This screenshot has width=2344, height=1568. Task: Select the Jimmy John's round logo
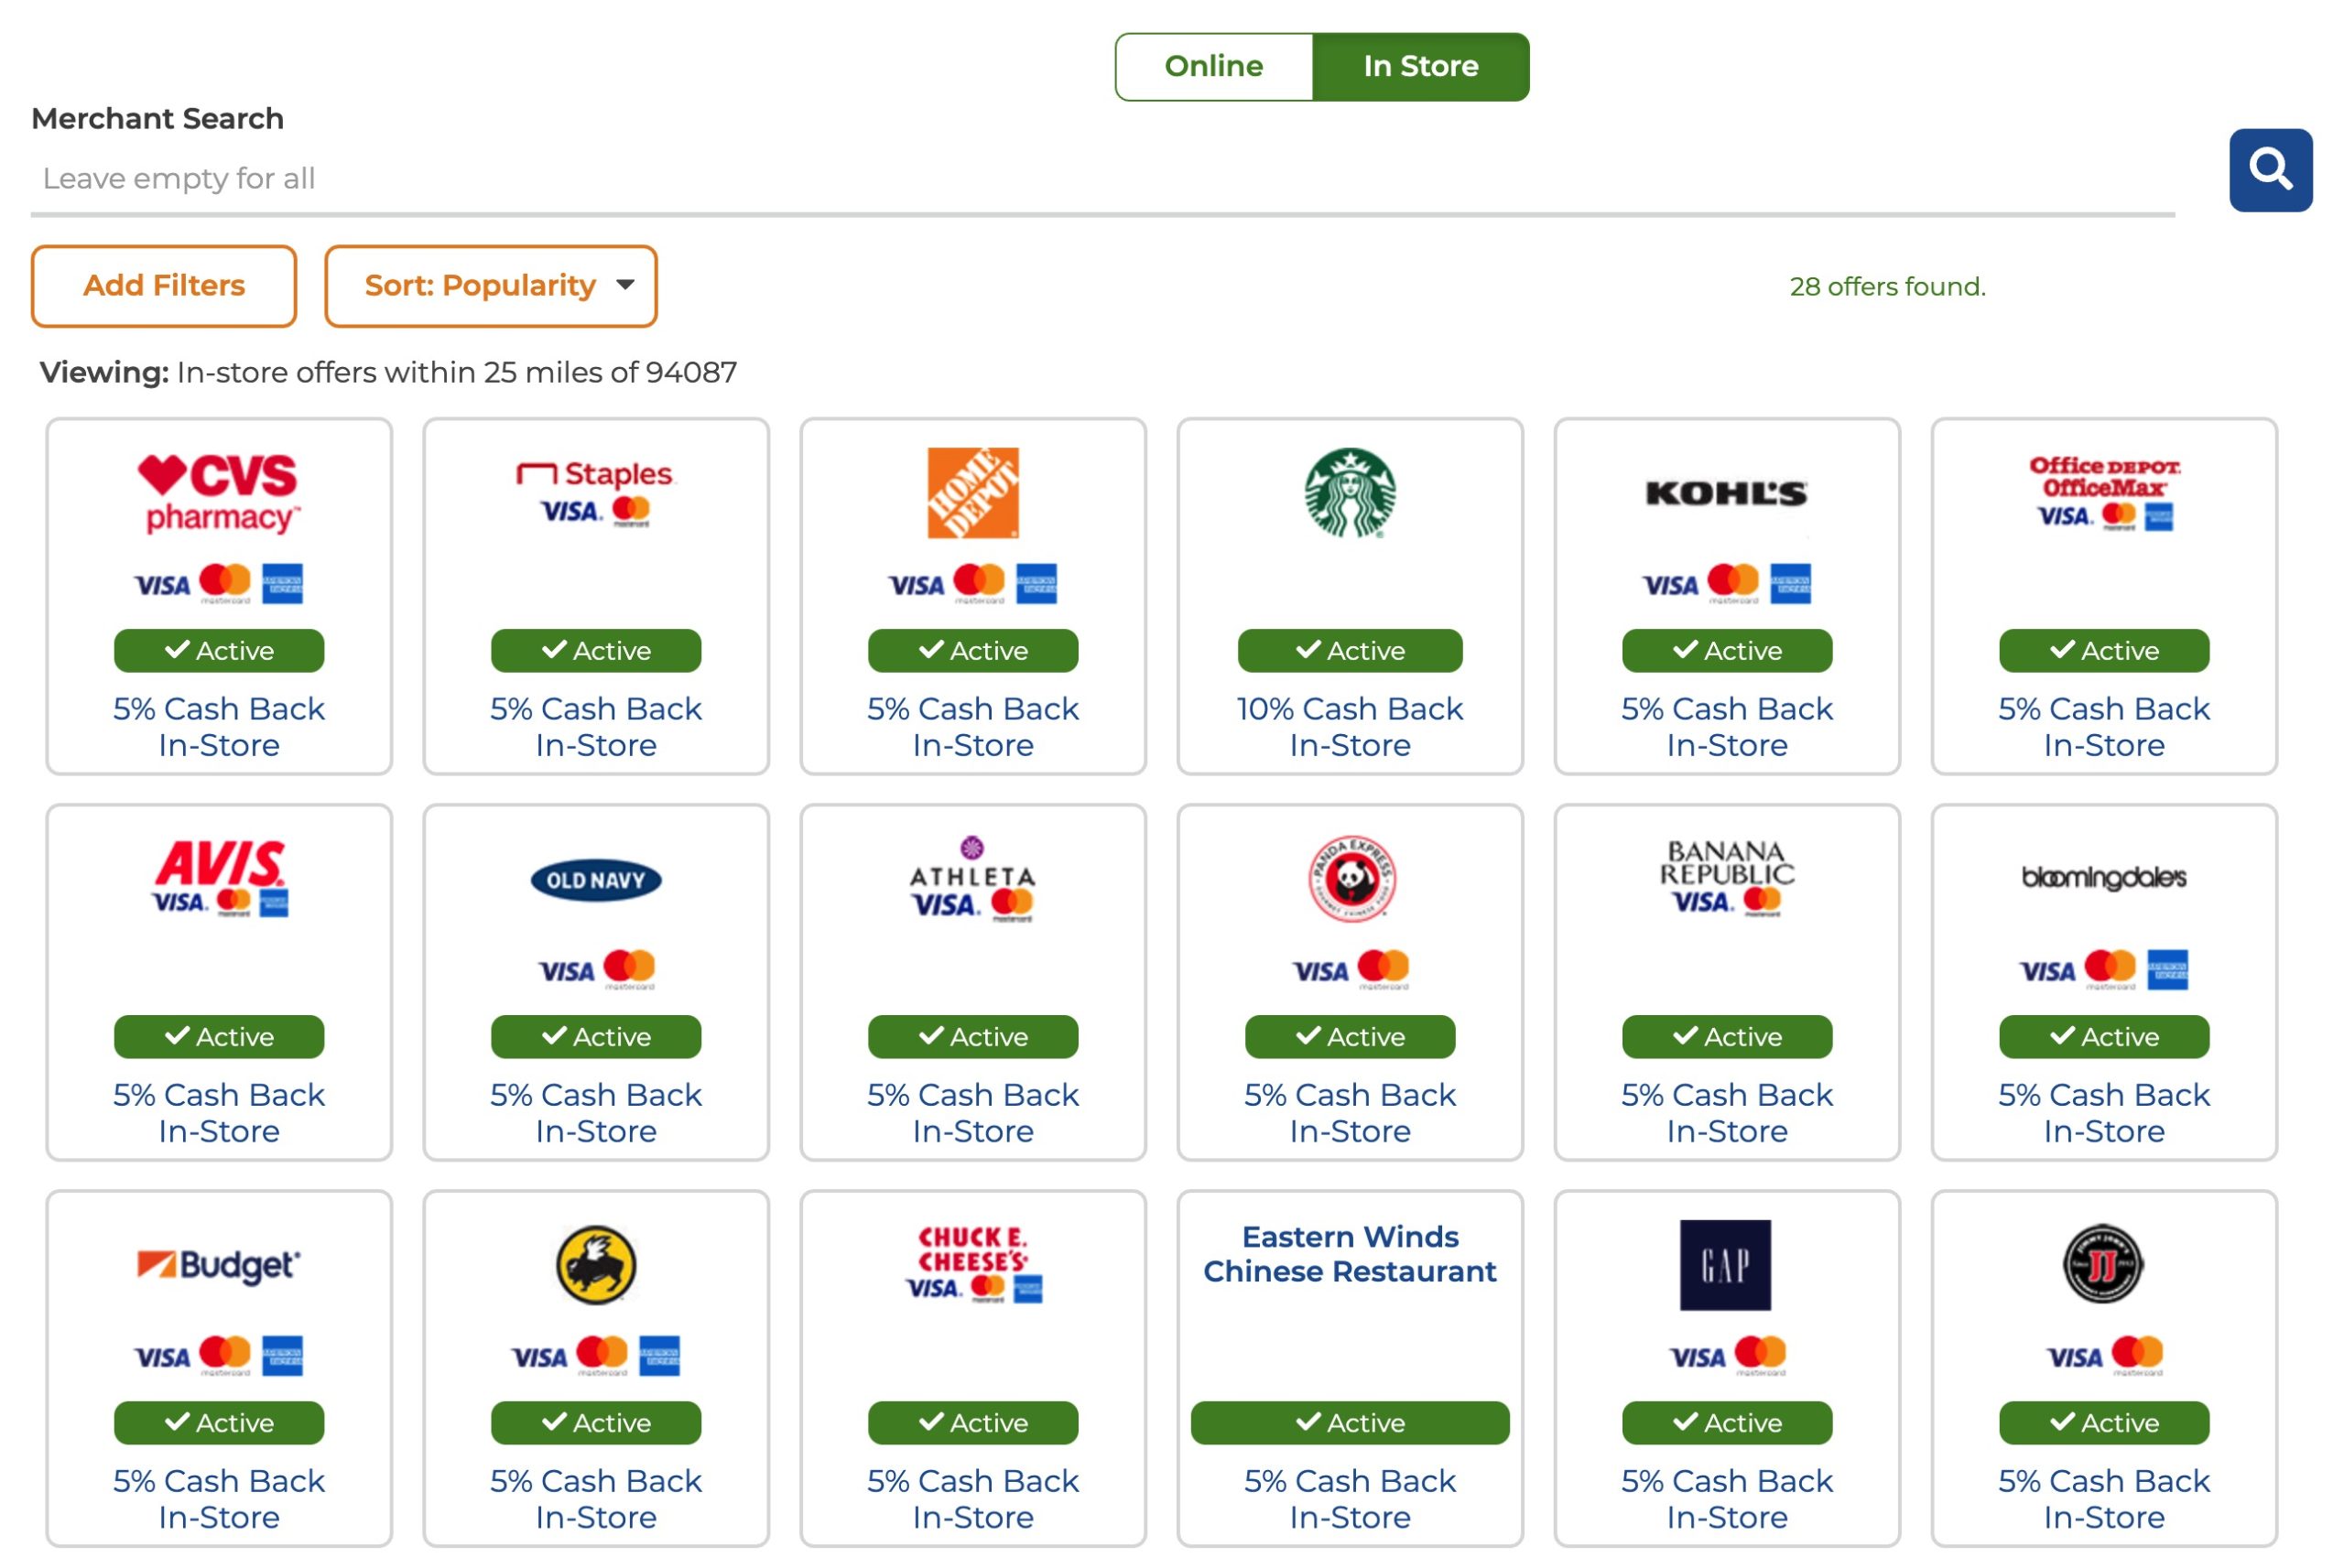2103,1264
